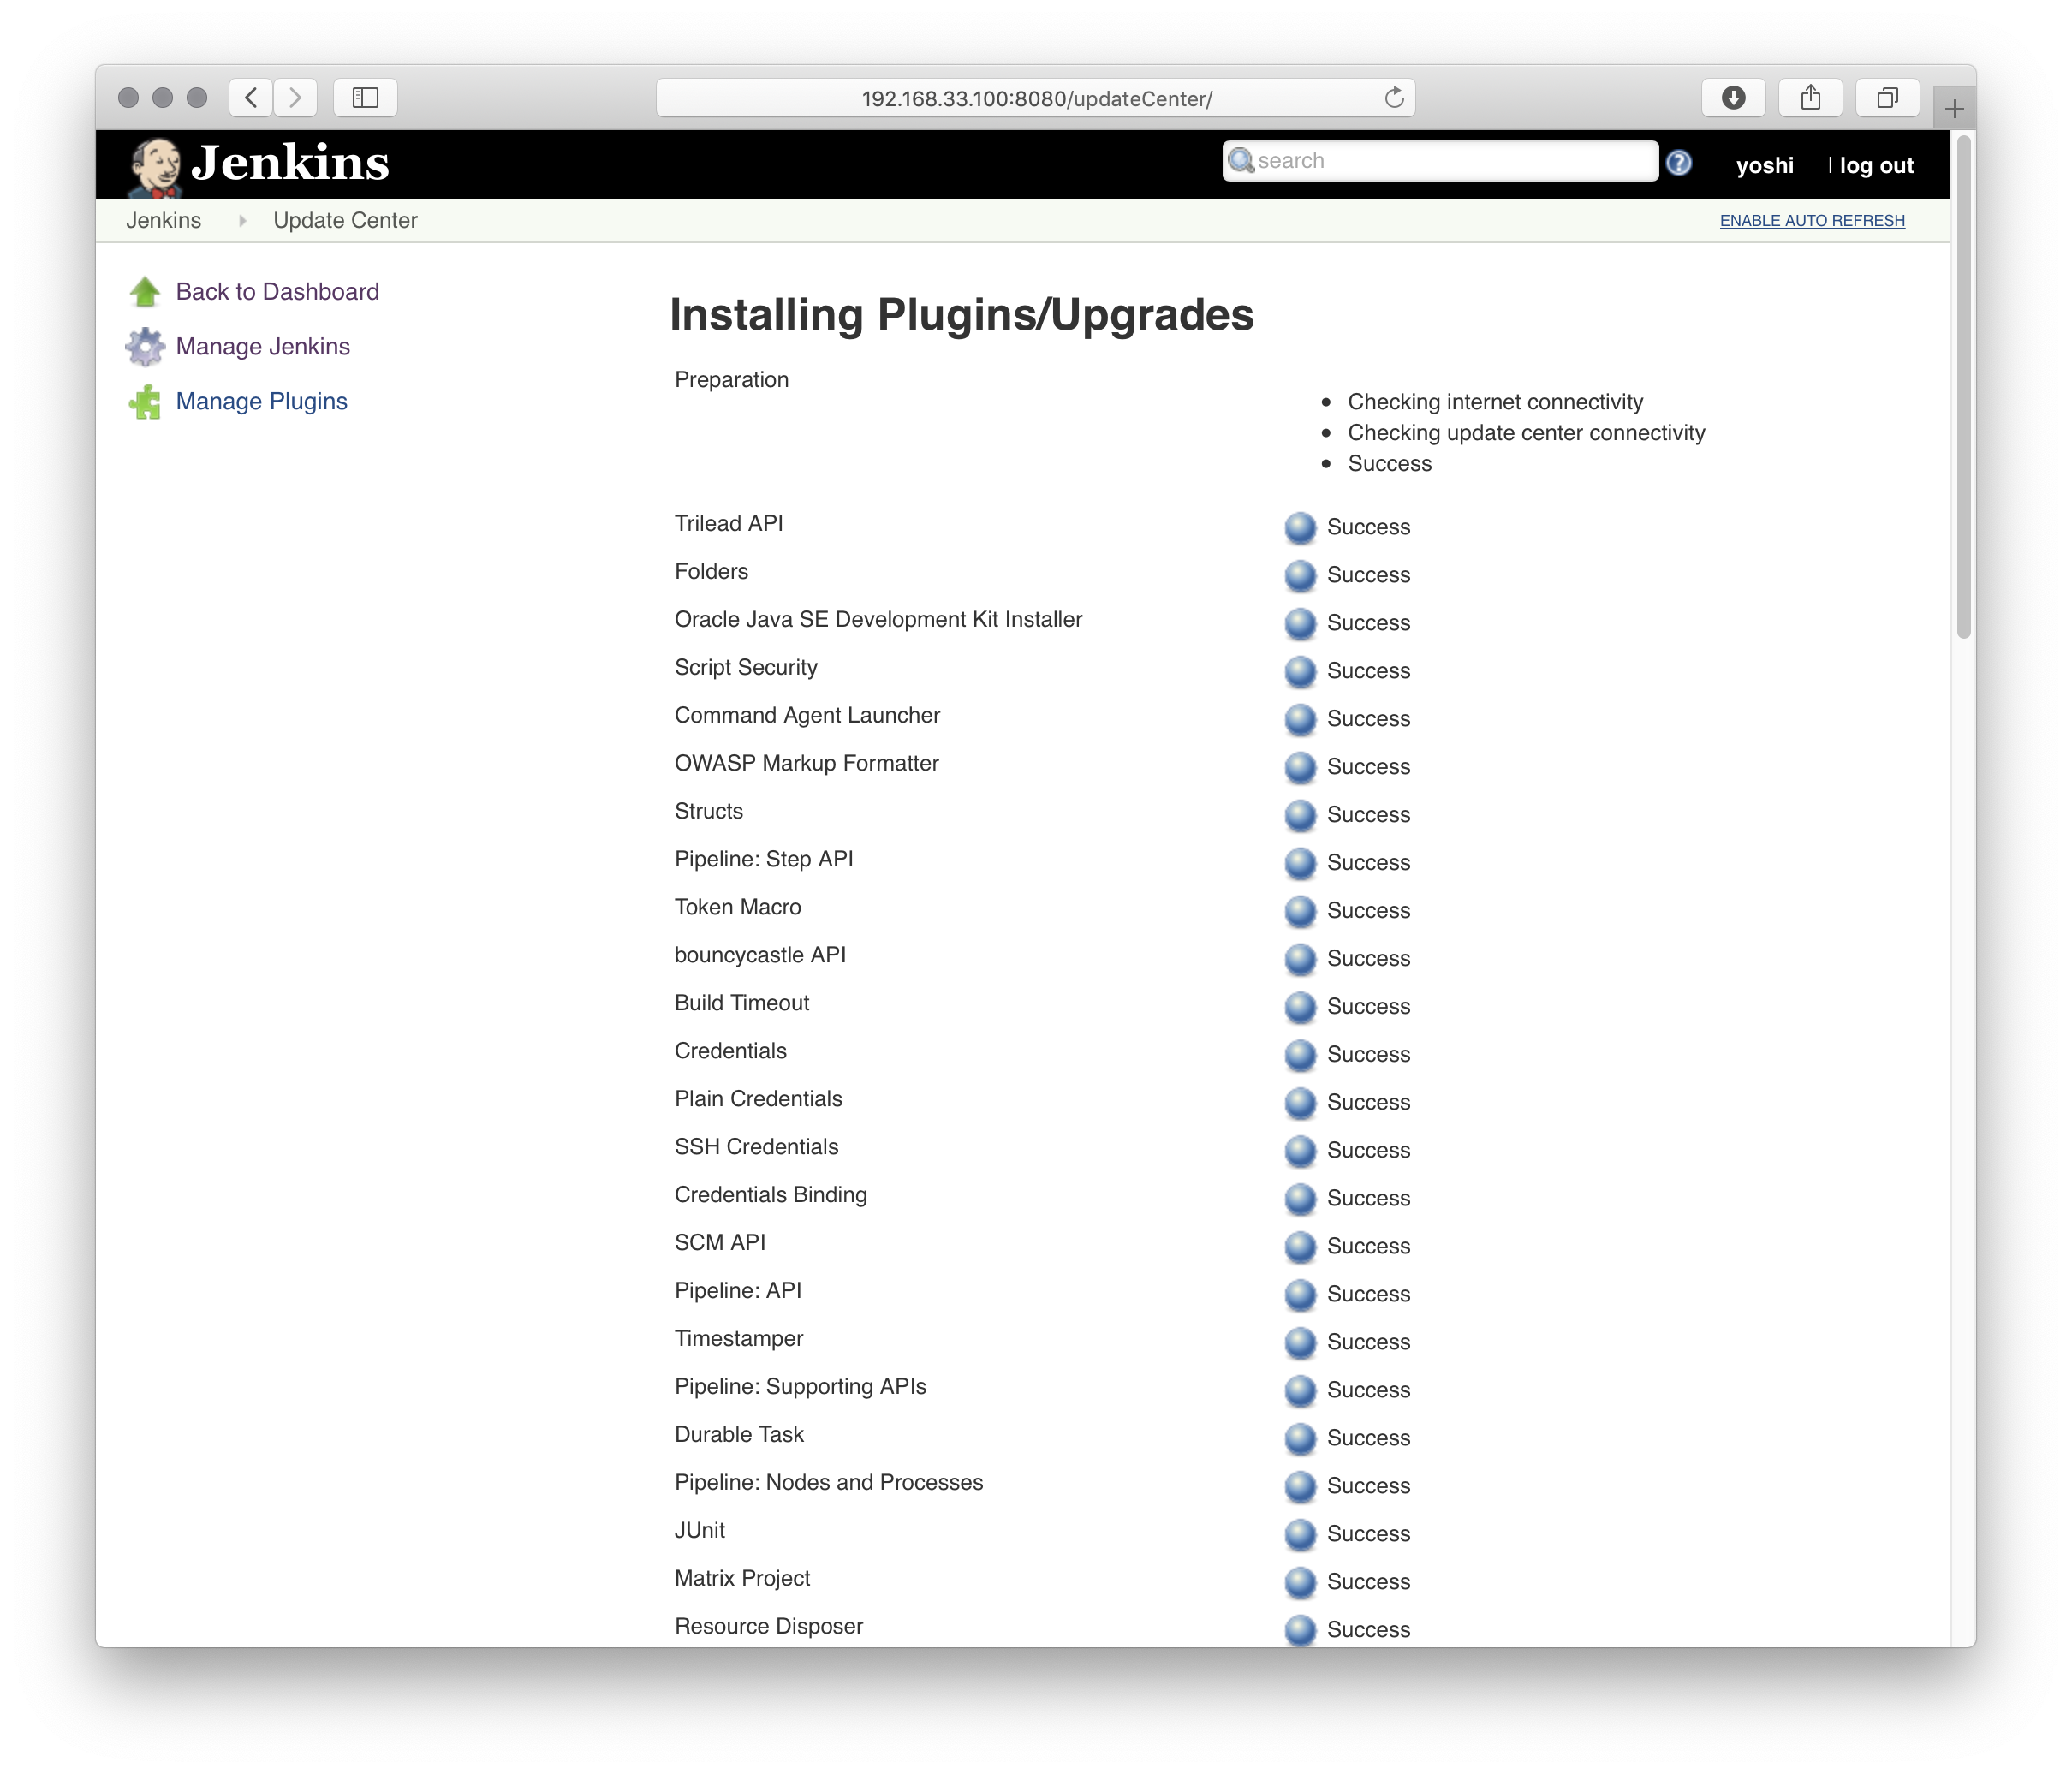Click the page vertical scrollbar thumb
Image resolution: width=2072 pixels, height=1774 pixels.
(x=1963, y=387)
